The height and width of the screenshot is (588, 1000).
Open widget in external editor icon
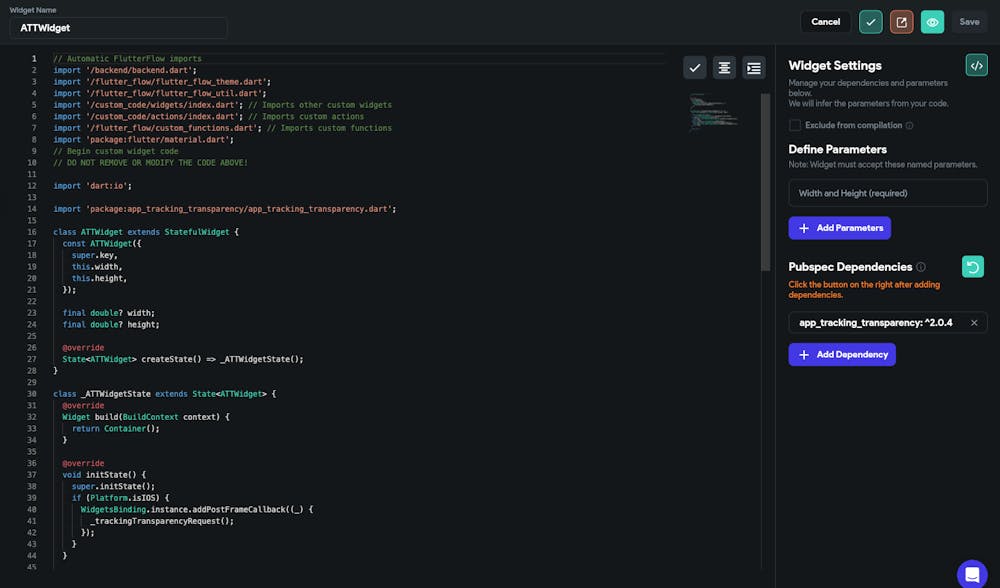coord(901,22)
